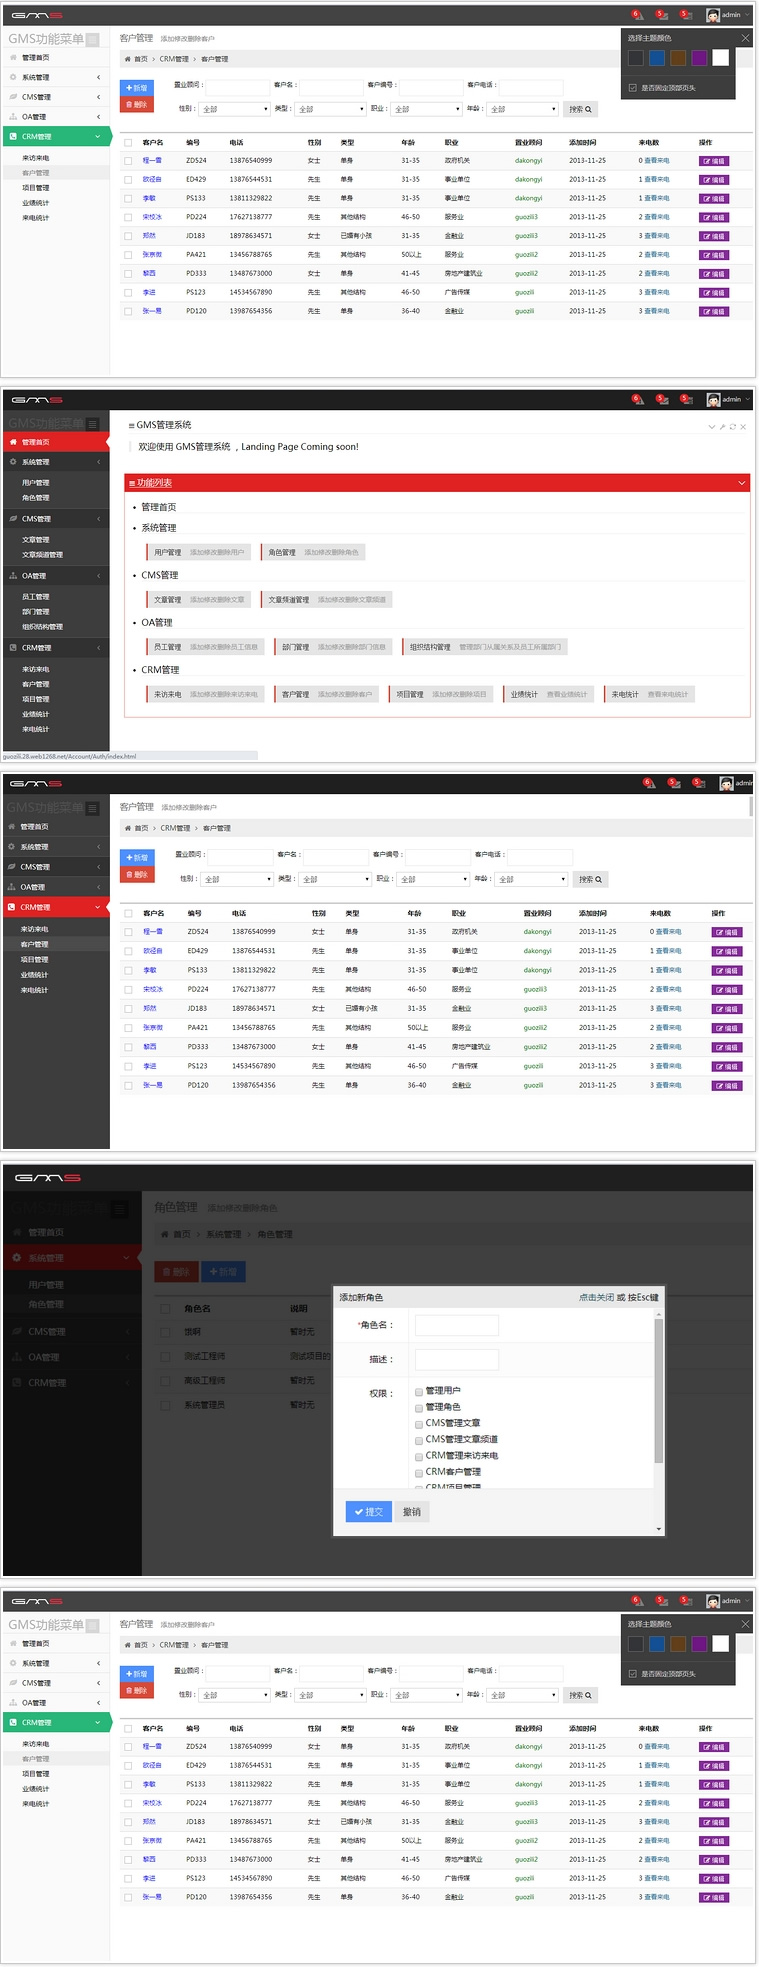
Task: Tick 管理用户 permission in add-role dialog
Action: pyautogui.click(x=419, y=1391)
